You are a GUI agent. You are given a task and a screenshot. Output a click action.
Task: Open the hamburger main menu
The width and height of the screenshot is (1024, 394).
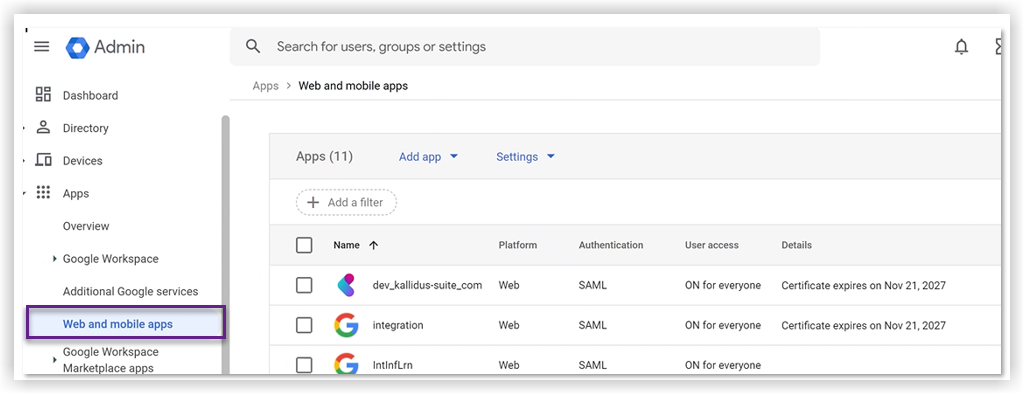(x=42, y=47)
